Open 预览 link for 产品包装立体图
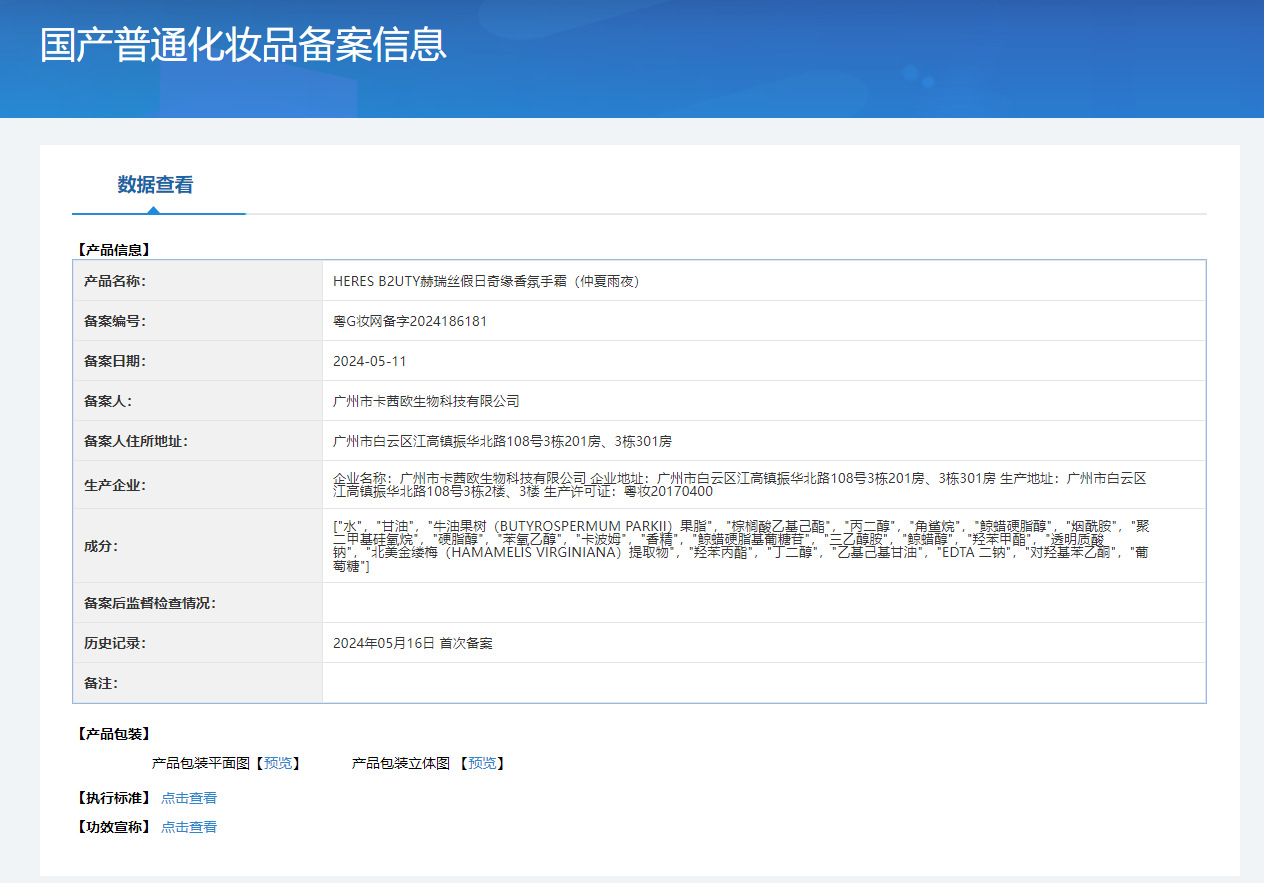 tap(482, 763)
